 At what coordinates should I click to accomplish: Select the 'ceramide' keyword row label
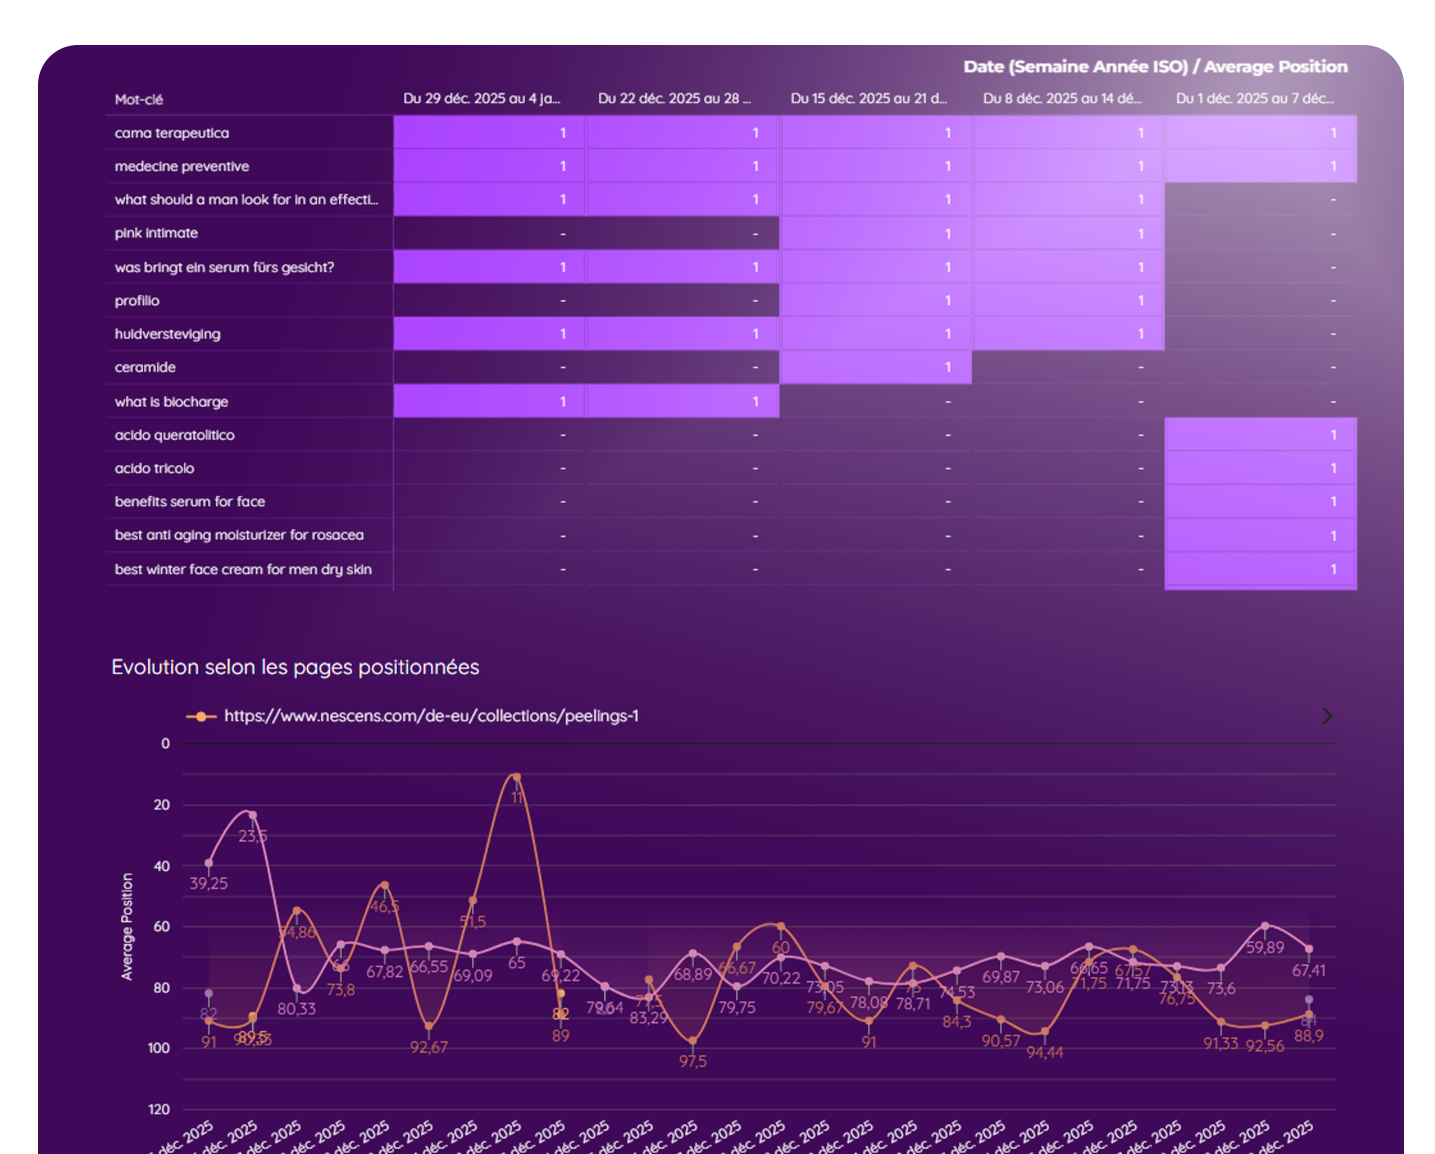[145, 367]
